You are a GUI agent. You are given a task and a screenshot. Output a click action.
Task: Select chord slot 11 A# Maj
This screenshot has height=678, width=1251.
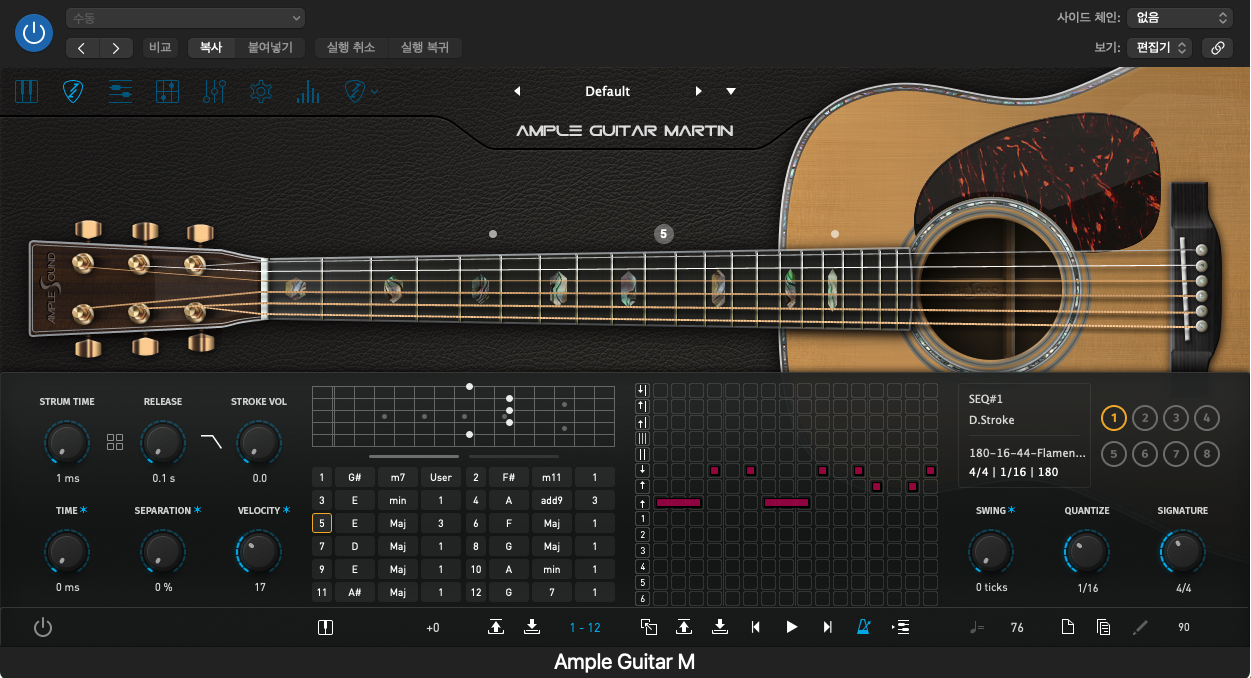click(x=322, y=592)
